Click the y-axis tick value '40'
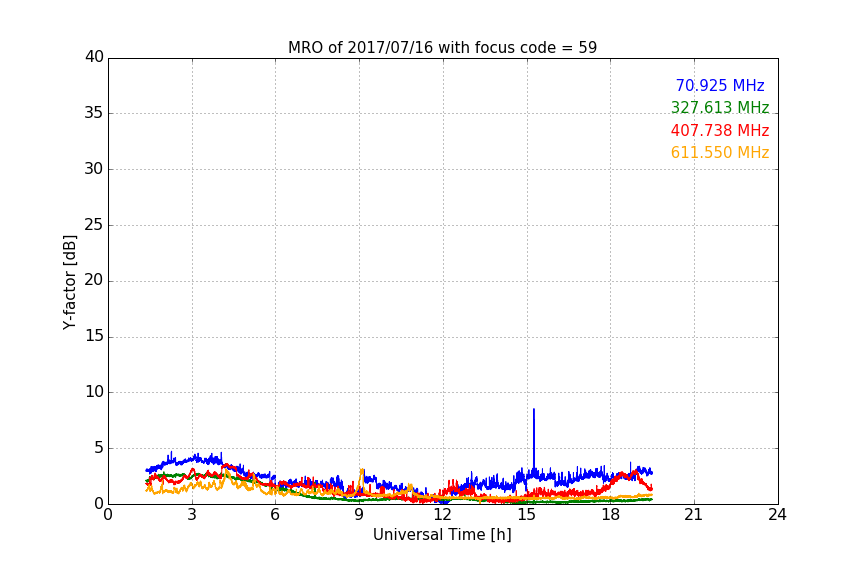The height and width of the screenshot is (576, 864). pos(94,57)
